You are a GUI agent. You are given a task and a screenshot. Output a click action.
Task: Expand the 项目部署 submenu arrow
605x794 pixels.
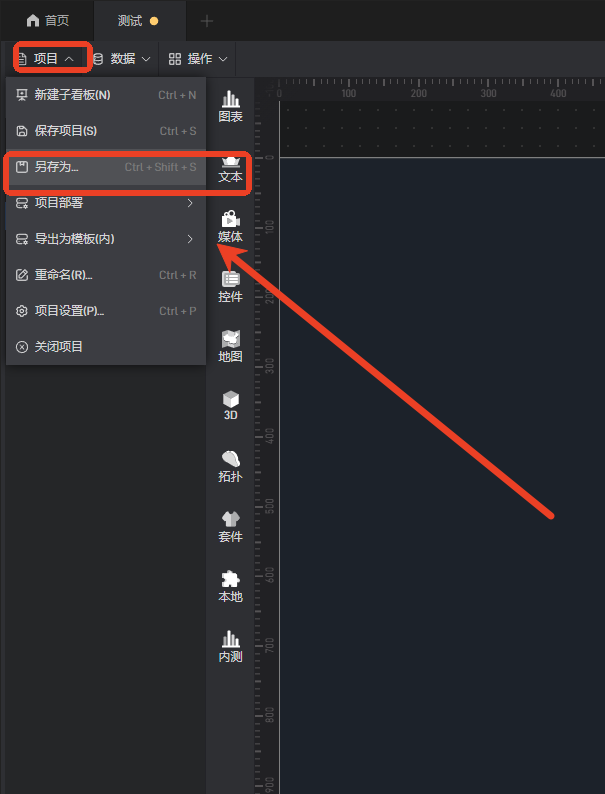(190, 203)
